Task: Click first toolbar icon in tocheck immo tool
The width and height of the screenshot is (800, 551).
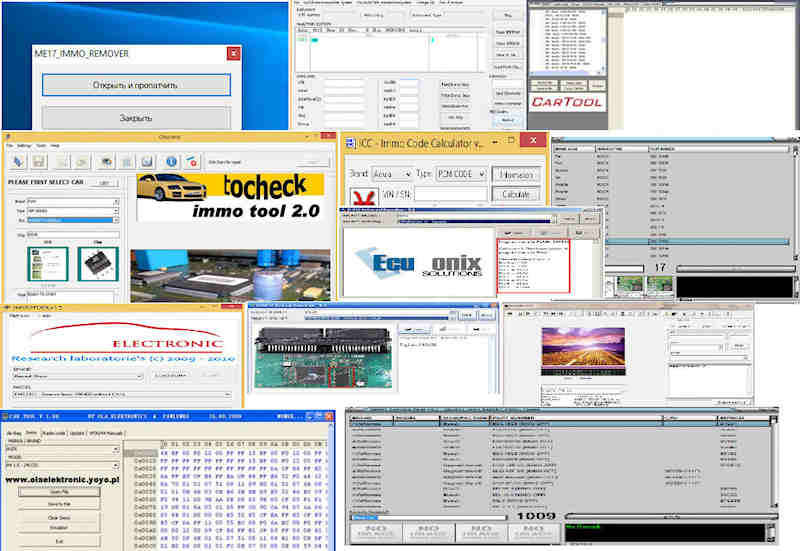Action: 18,162
